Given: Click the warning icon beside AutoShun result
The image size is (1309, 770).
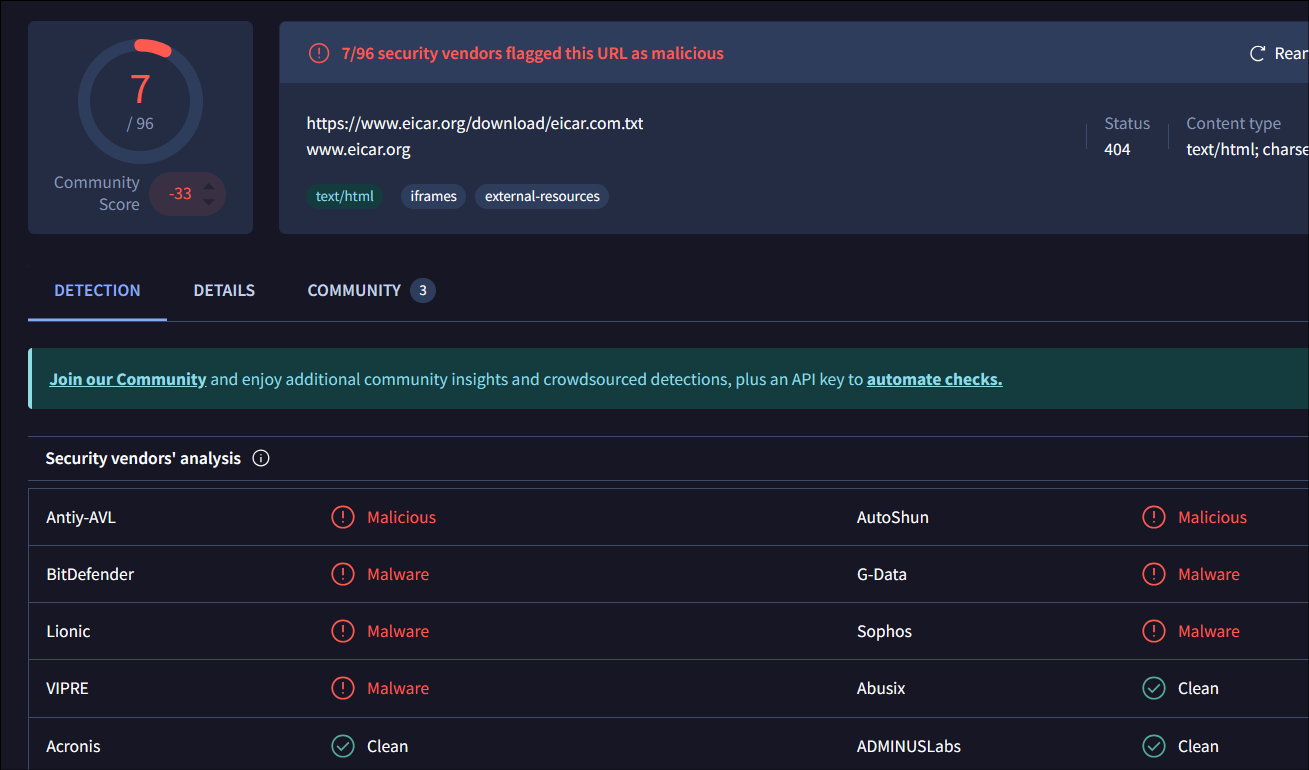Looking at the screenshot, I should pos(1154,517).
